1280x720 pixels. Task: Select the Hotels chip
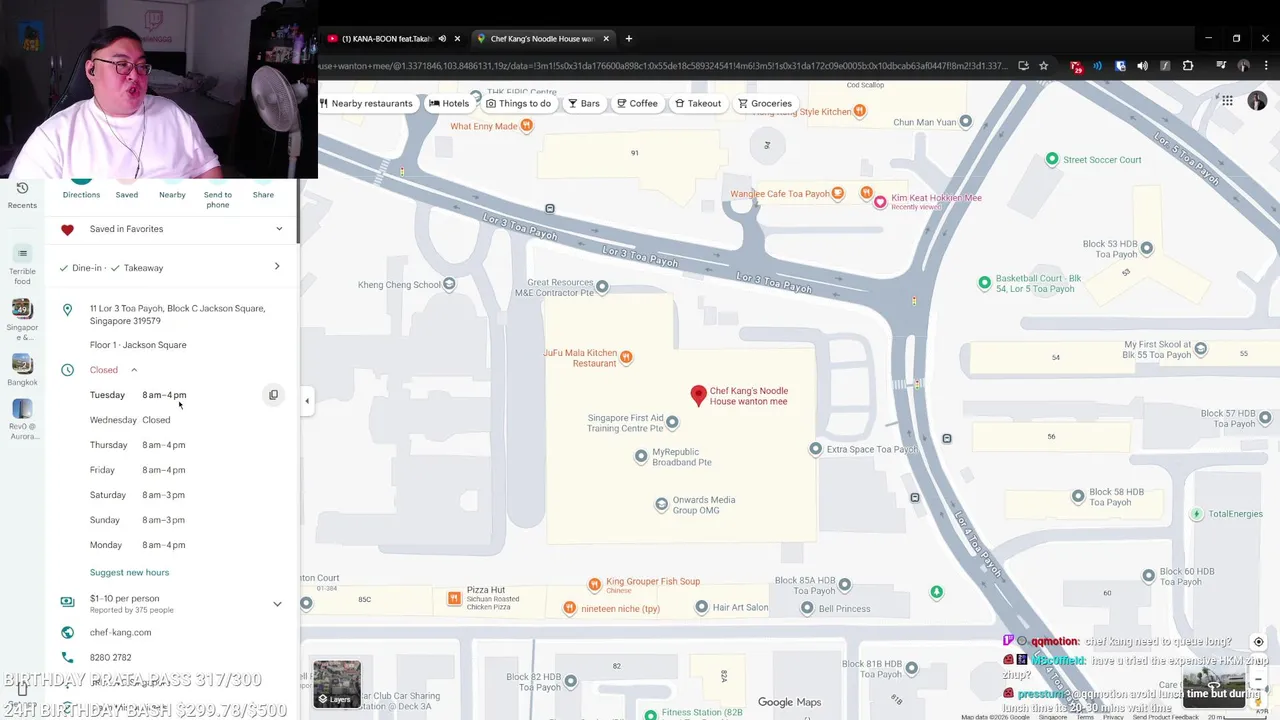(x=449, y=103)
